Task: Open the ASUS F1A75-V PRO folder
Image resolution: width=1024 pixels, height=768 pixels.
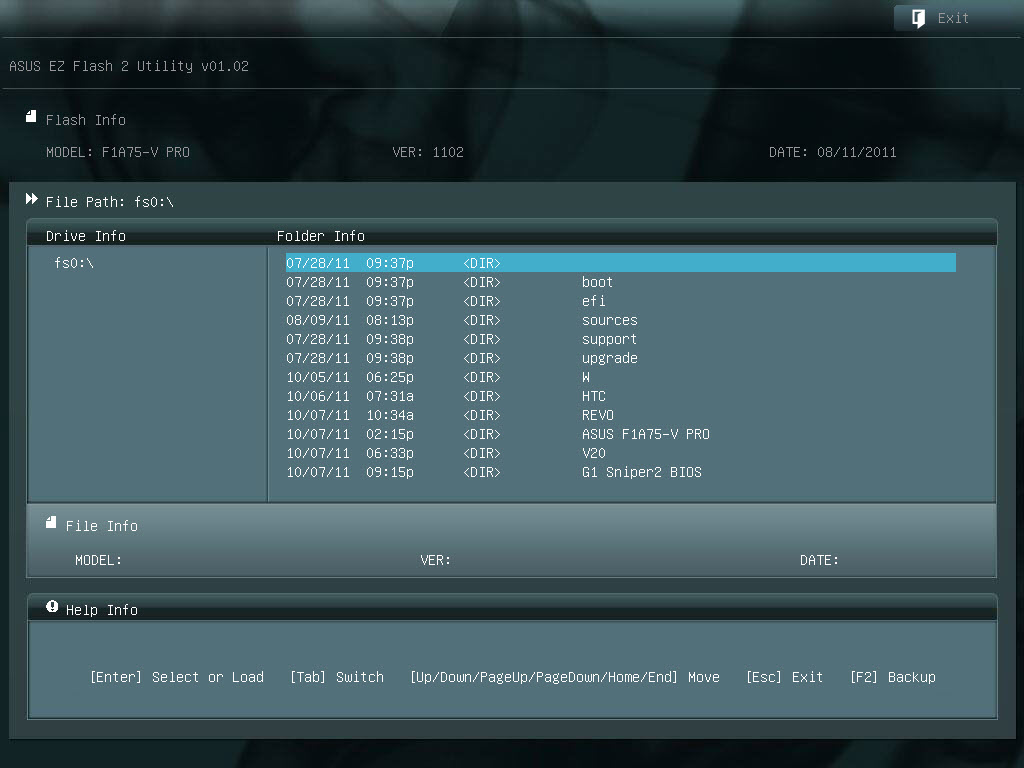Action: (x=645, y=434)
